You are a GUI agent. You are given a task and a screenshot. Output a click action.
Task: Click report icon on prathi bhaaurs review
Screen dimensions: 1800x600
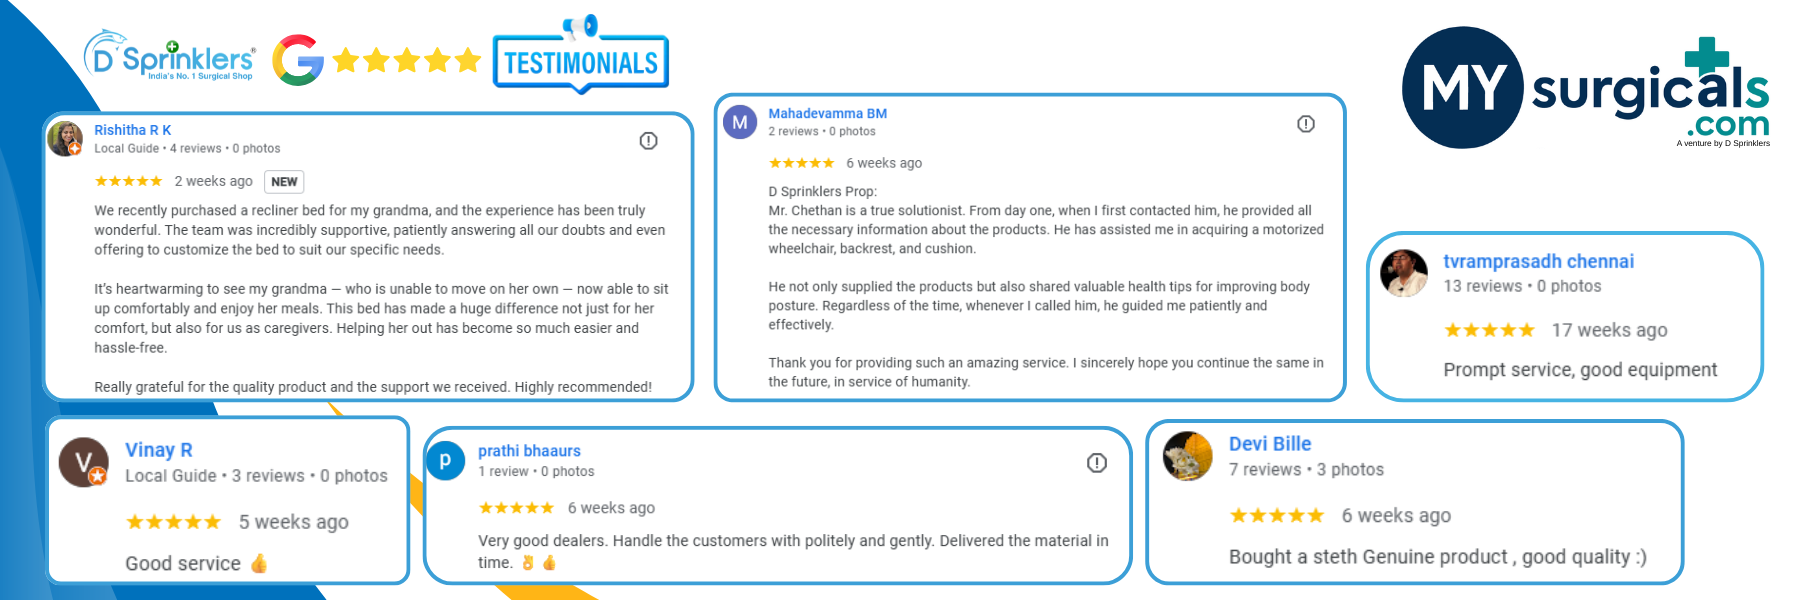click(1097, 463)
